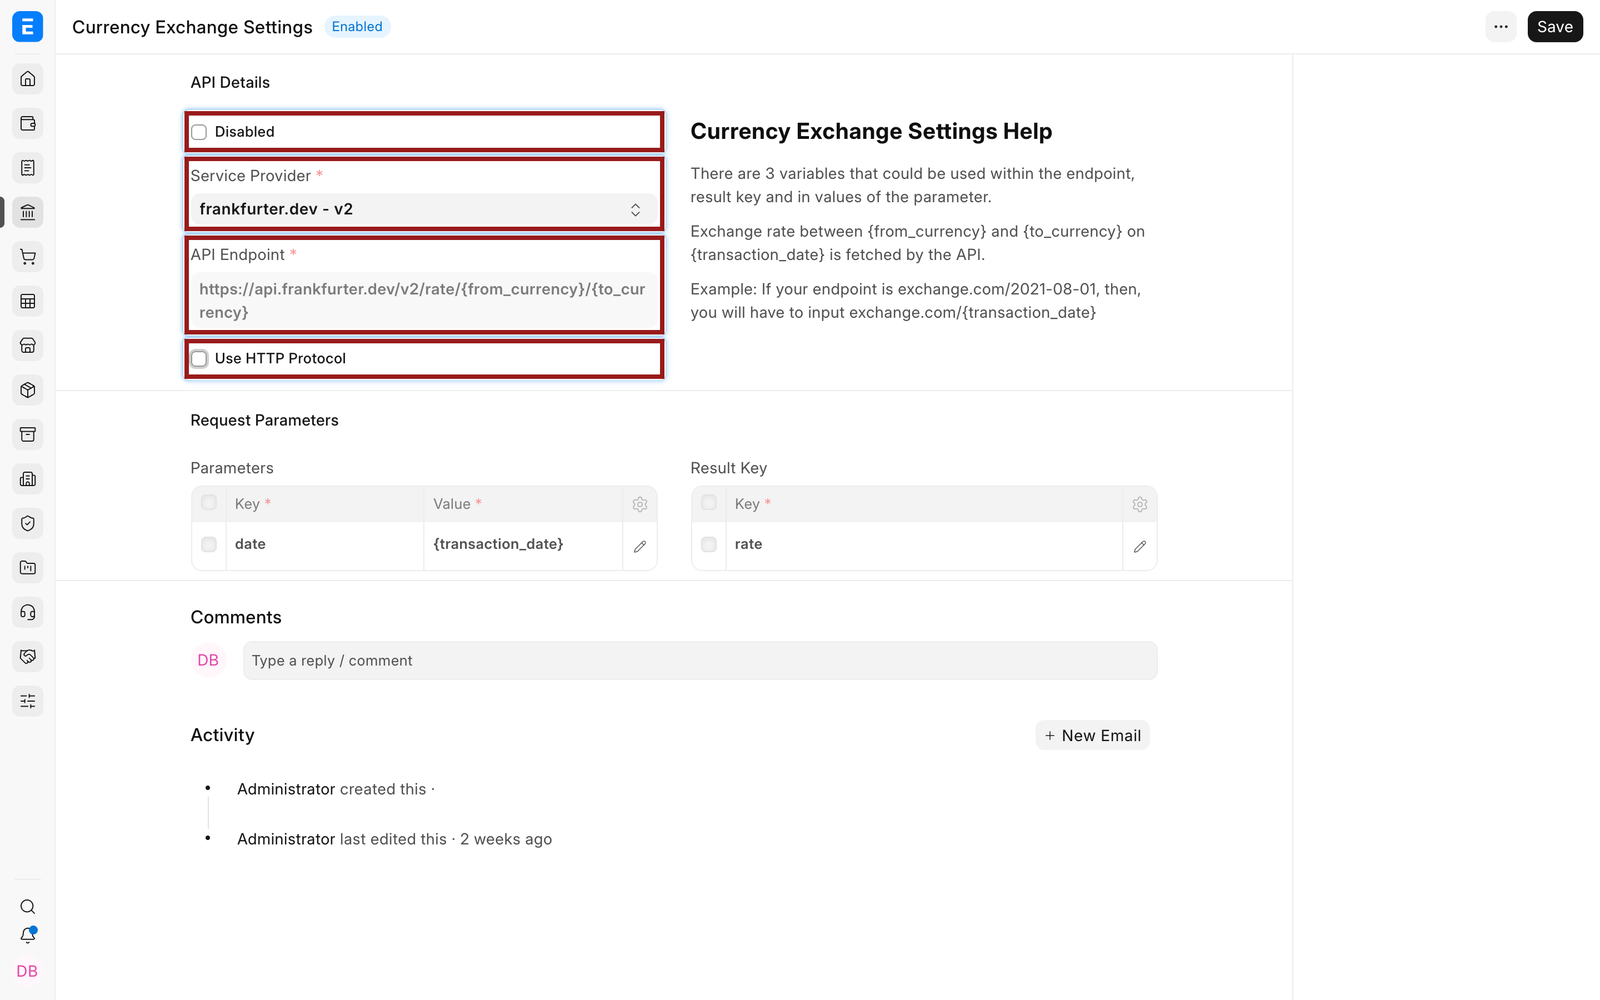Click the comment reply input box

pos(700,661)
